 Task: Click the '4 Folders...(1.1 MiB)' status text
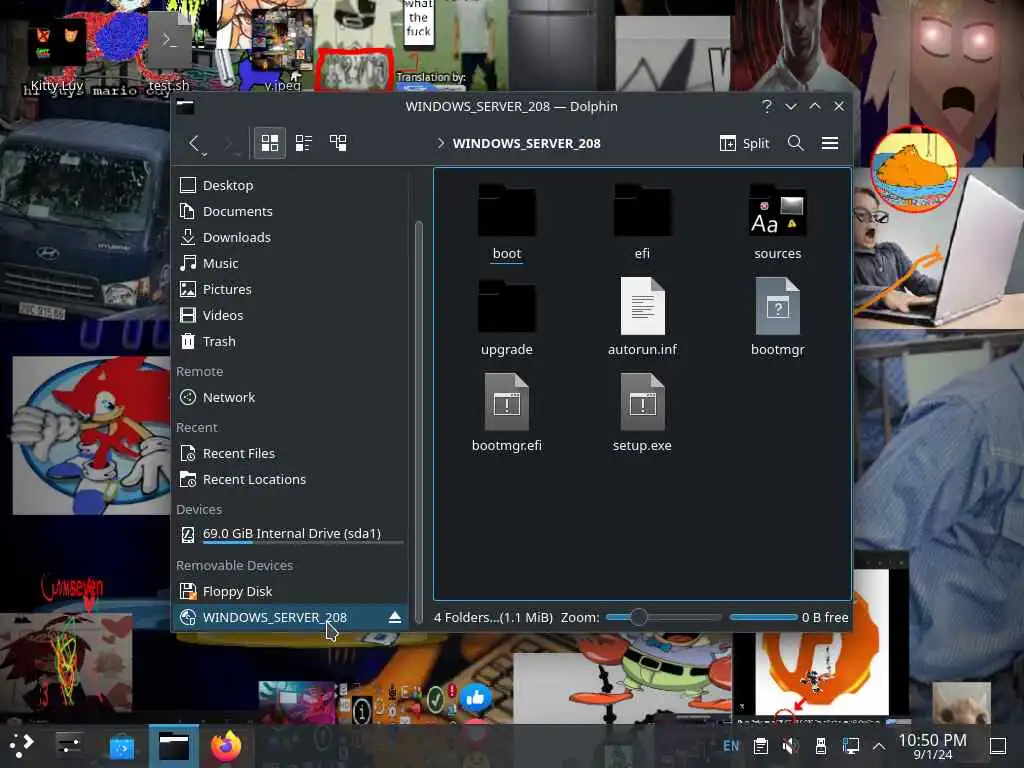tap(493, 618)
